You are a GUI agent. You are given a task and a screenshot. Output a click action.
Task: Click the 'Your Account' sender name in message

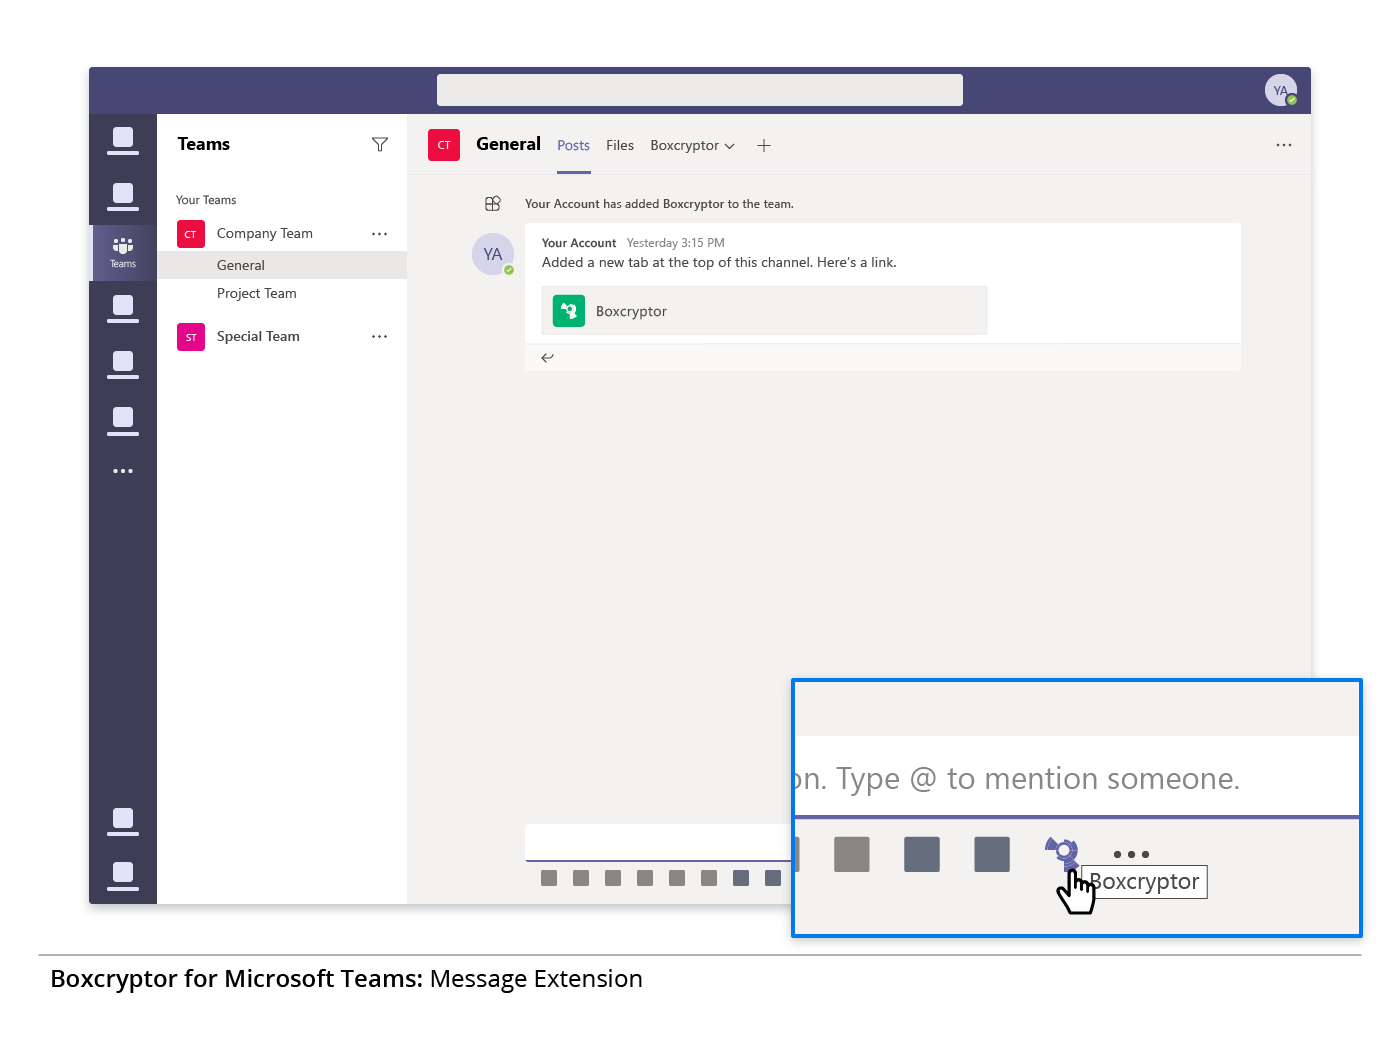pyautogui.click(x=579, y=243)
